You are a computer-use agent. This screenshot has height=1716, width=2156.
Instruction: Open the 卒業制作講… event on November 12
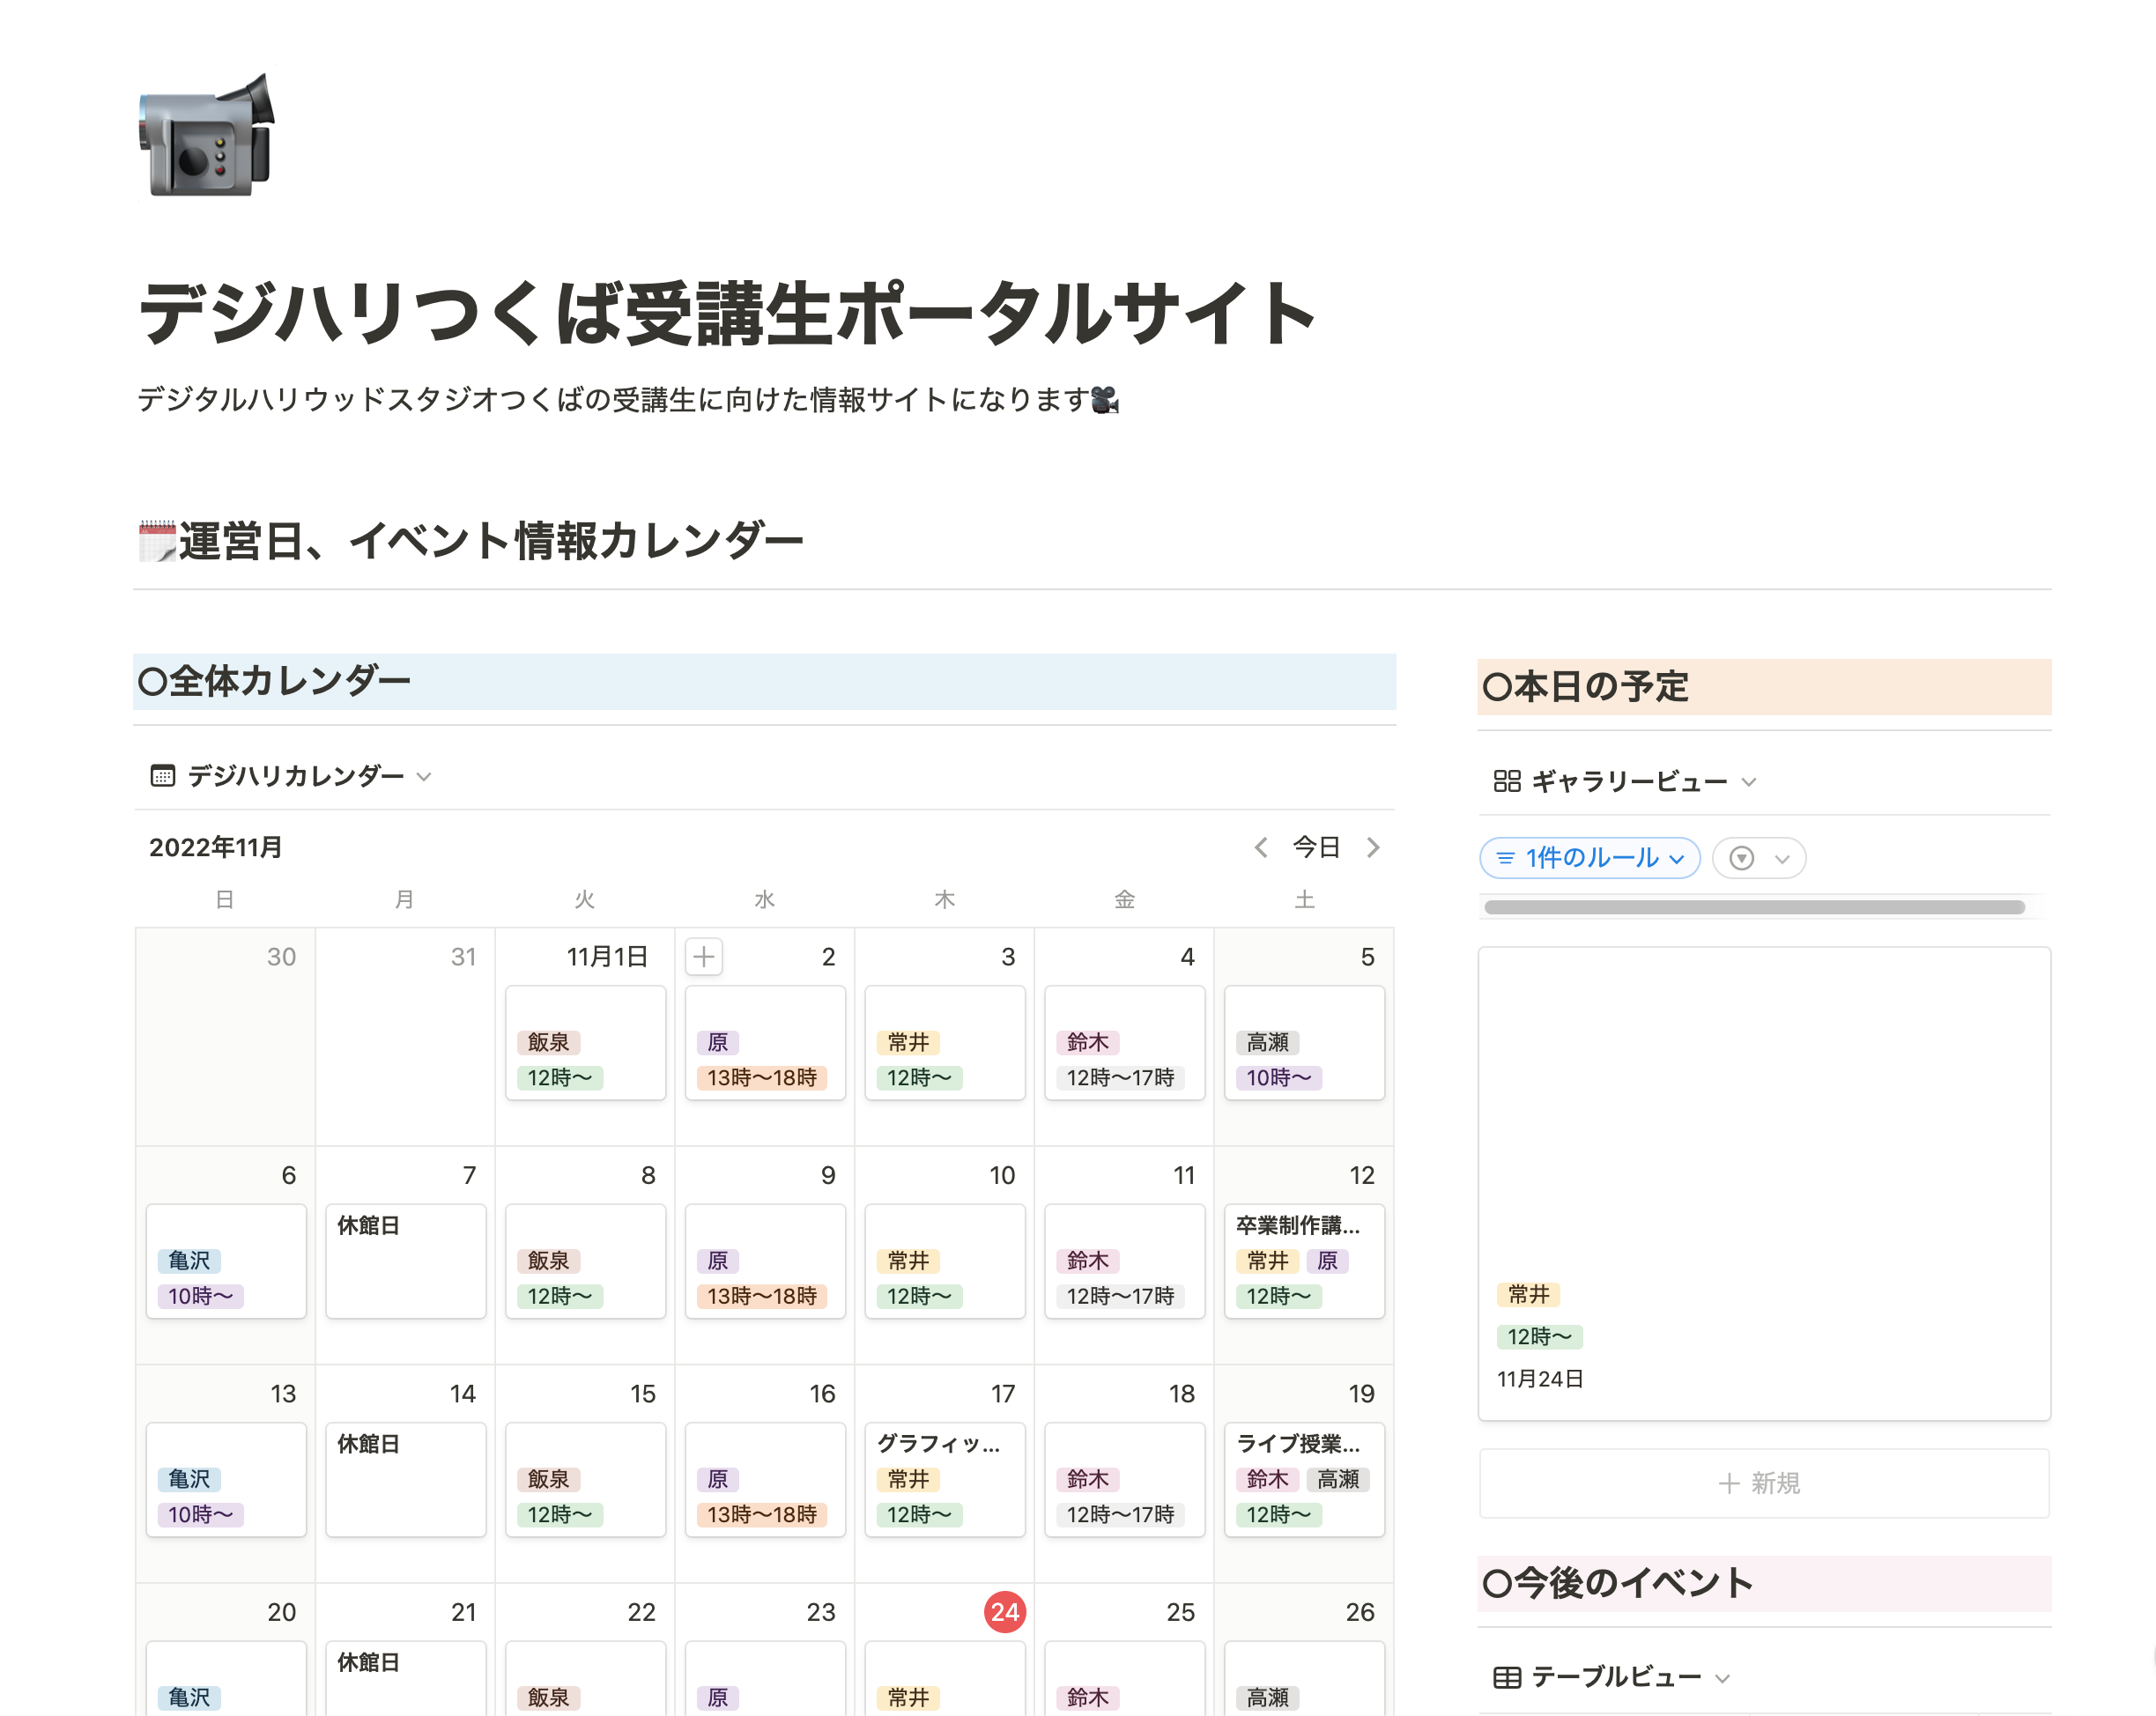pos(1304,1261)
